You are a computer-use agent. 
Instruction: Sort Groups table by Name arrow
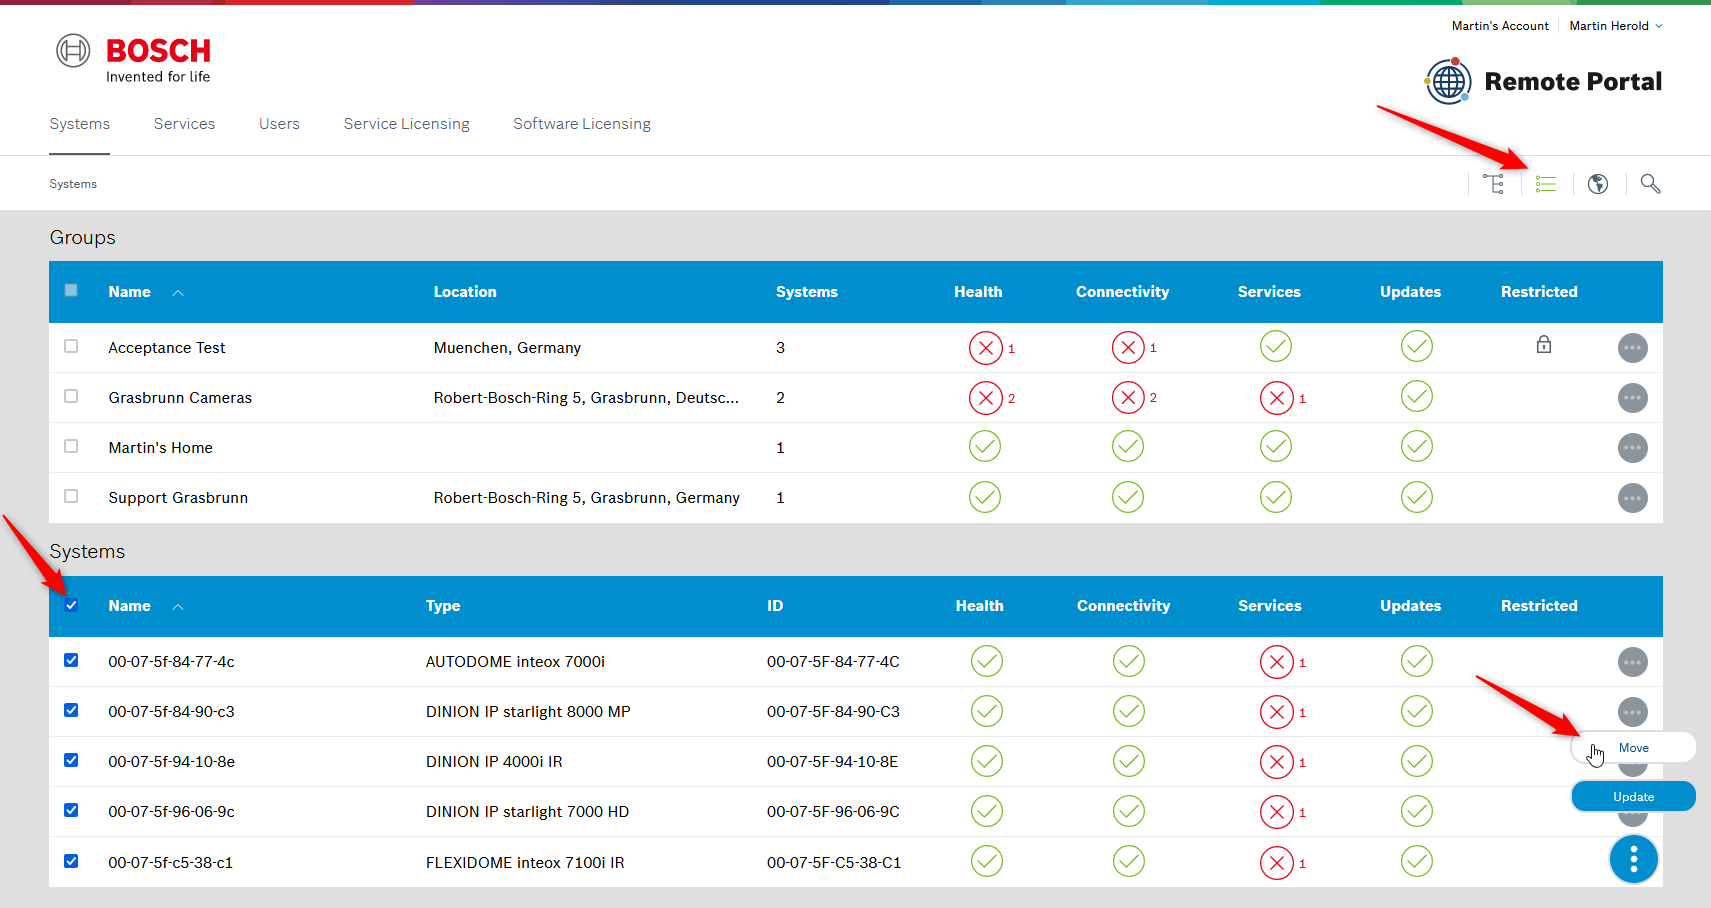[178, 293]
